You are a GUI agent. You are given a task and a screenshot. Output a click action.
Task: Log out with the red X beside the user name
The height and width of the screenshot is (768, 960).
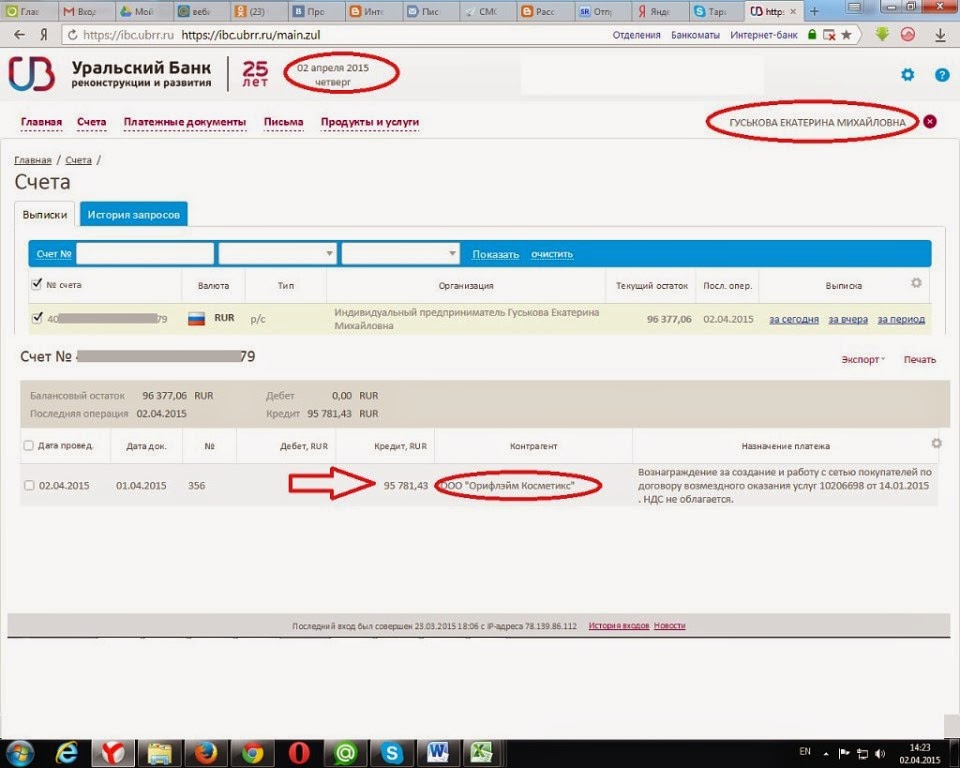point(929,121)
